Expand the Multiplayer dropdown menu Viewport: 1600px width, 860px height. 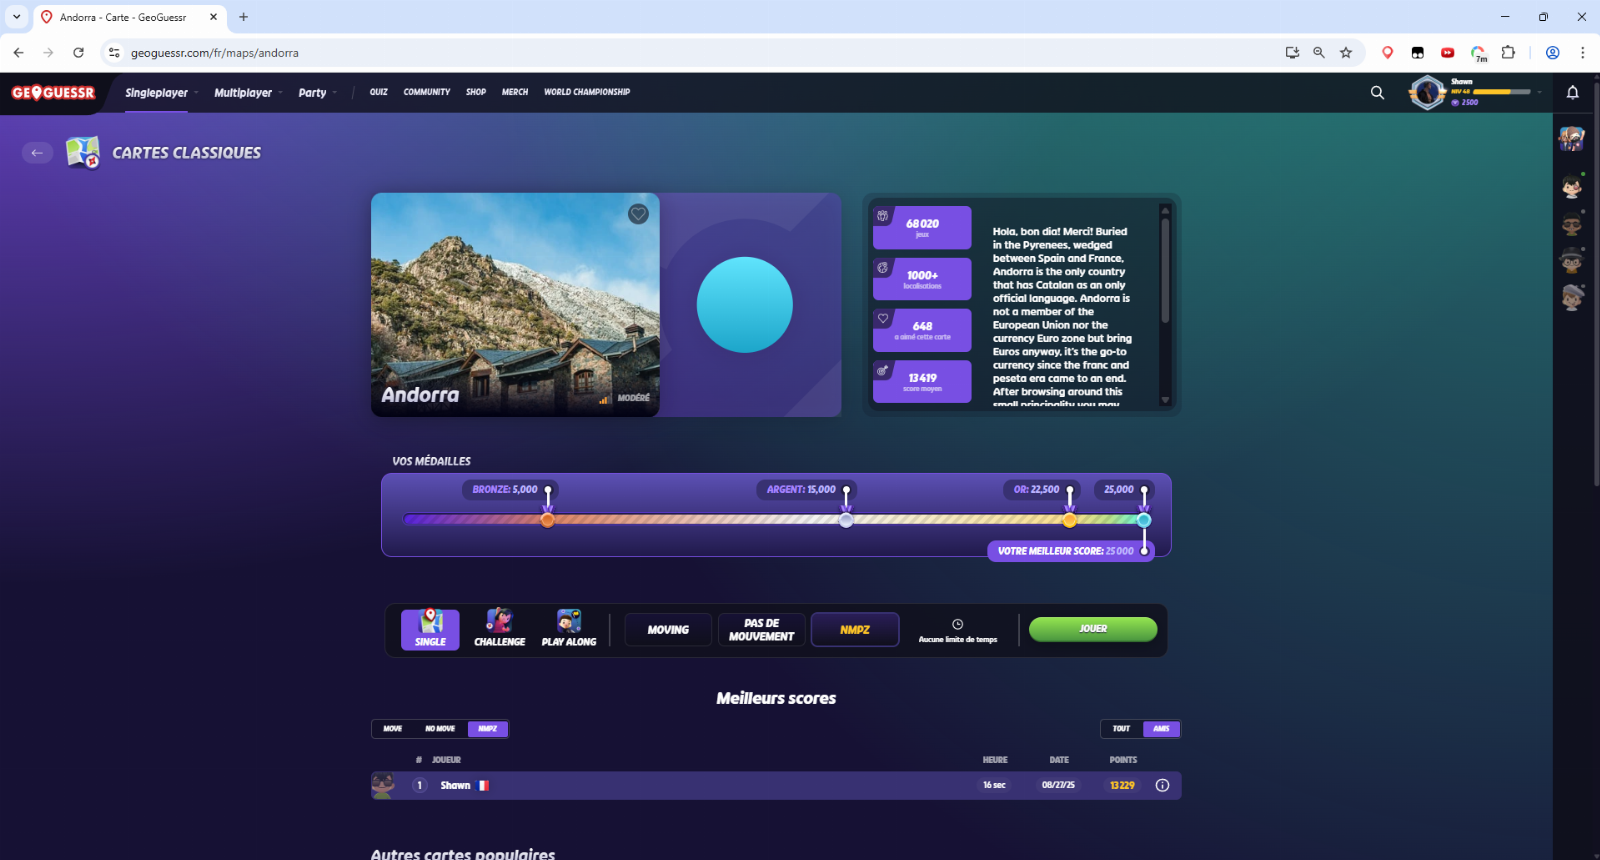tap(243, 93)
